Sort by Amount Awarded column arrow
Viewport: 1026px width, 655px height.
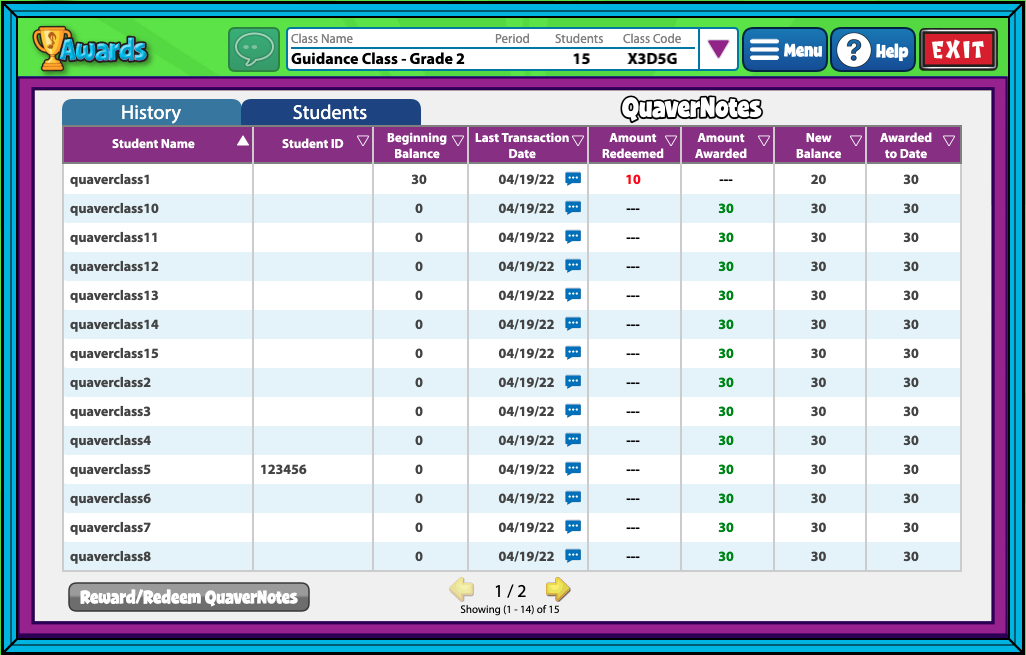point(764,141)
